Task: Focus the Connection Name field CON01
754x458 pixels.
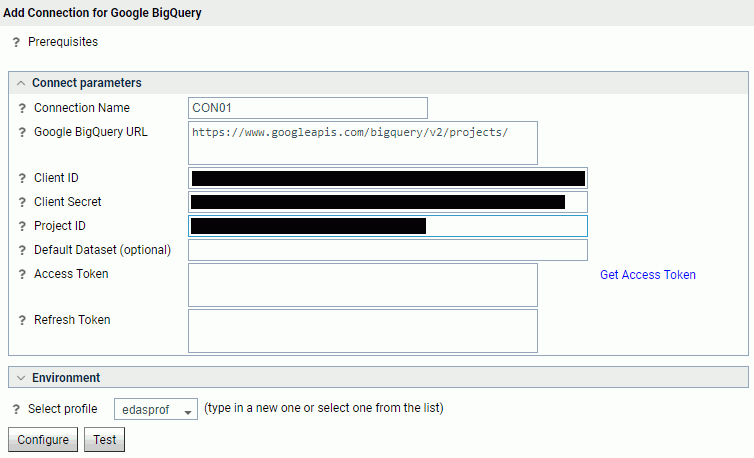Action: coord(308,108)
